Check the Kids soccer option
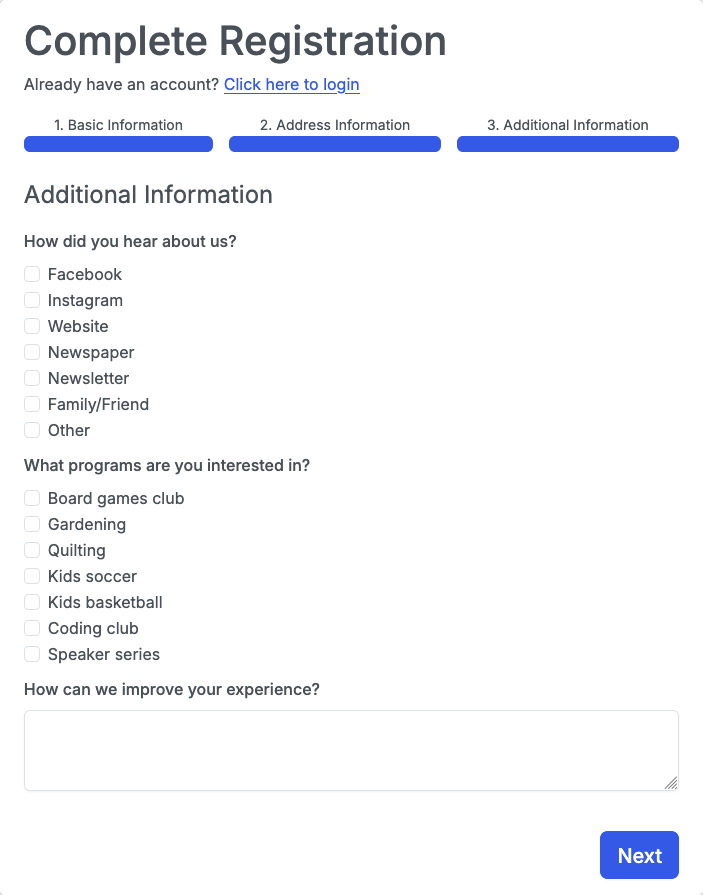This screenshot has height=895, width=703. pos(32,576)
